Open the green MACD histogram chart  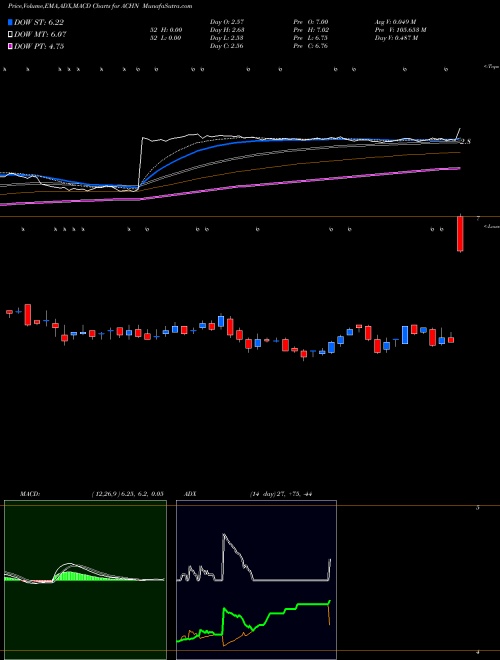[85, 580]
